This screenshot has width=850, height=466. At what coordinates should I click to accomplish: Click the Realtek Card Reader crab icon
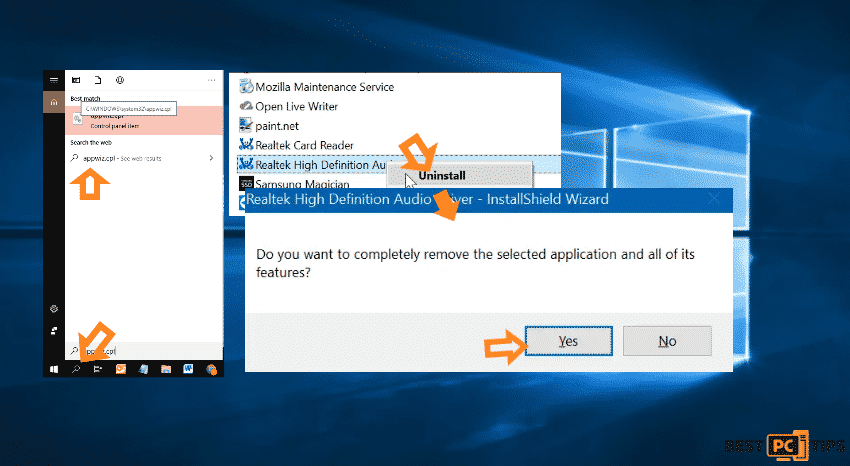coord(246,144)
